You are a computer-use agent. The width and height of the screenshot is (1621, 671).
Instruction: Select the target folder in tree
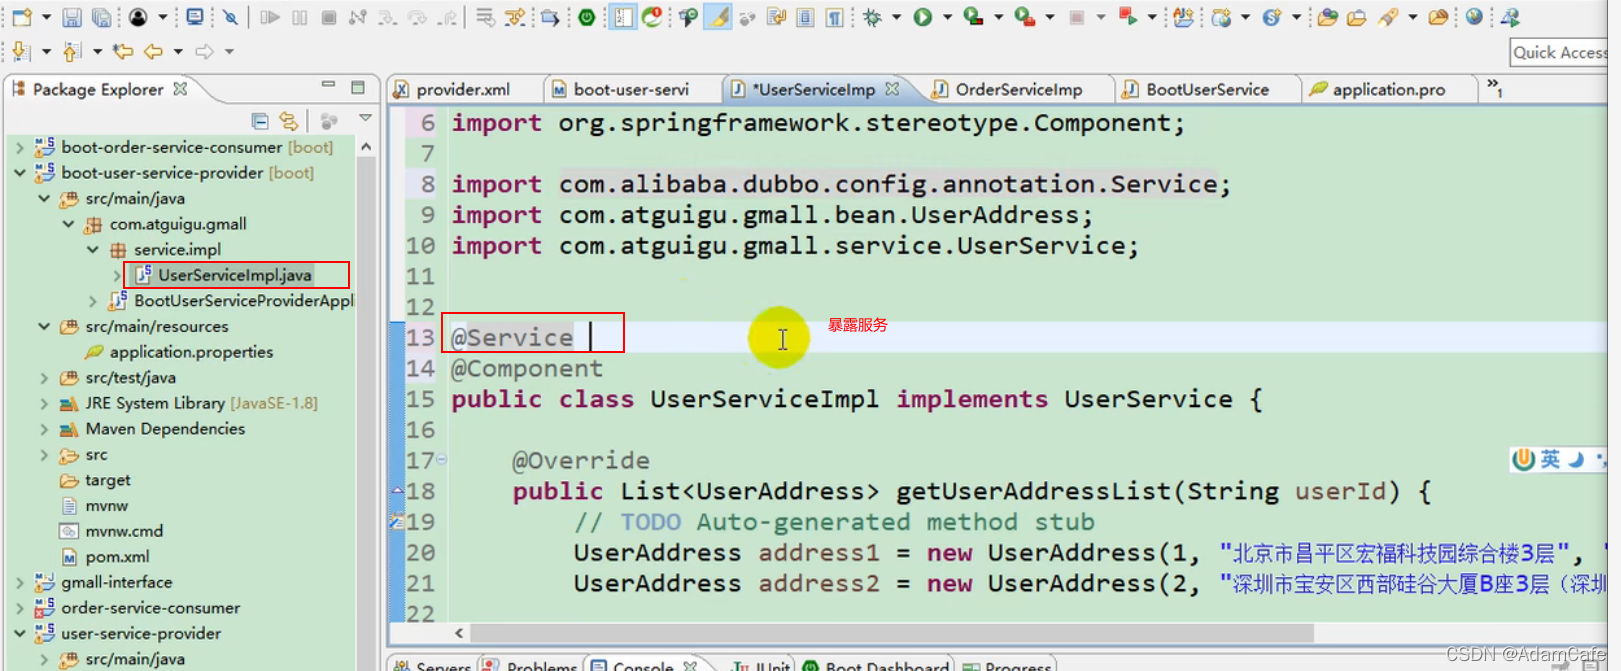(x=108, y=480)
